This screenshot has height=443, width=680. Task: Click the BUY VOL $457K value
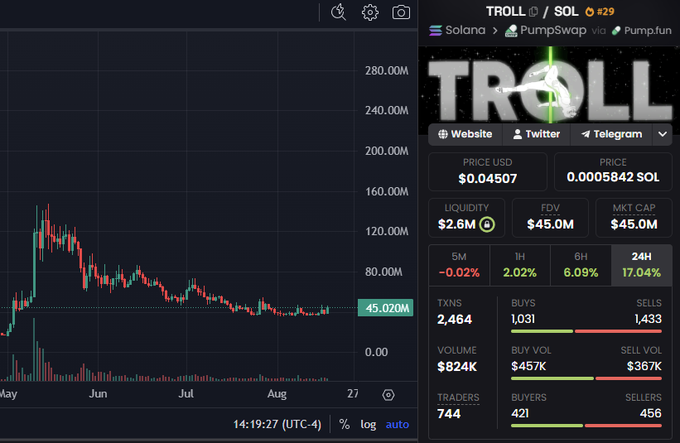(528, 366)
